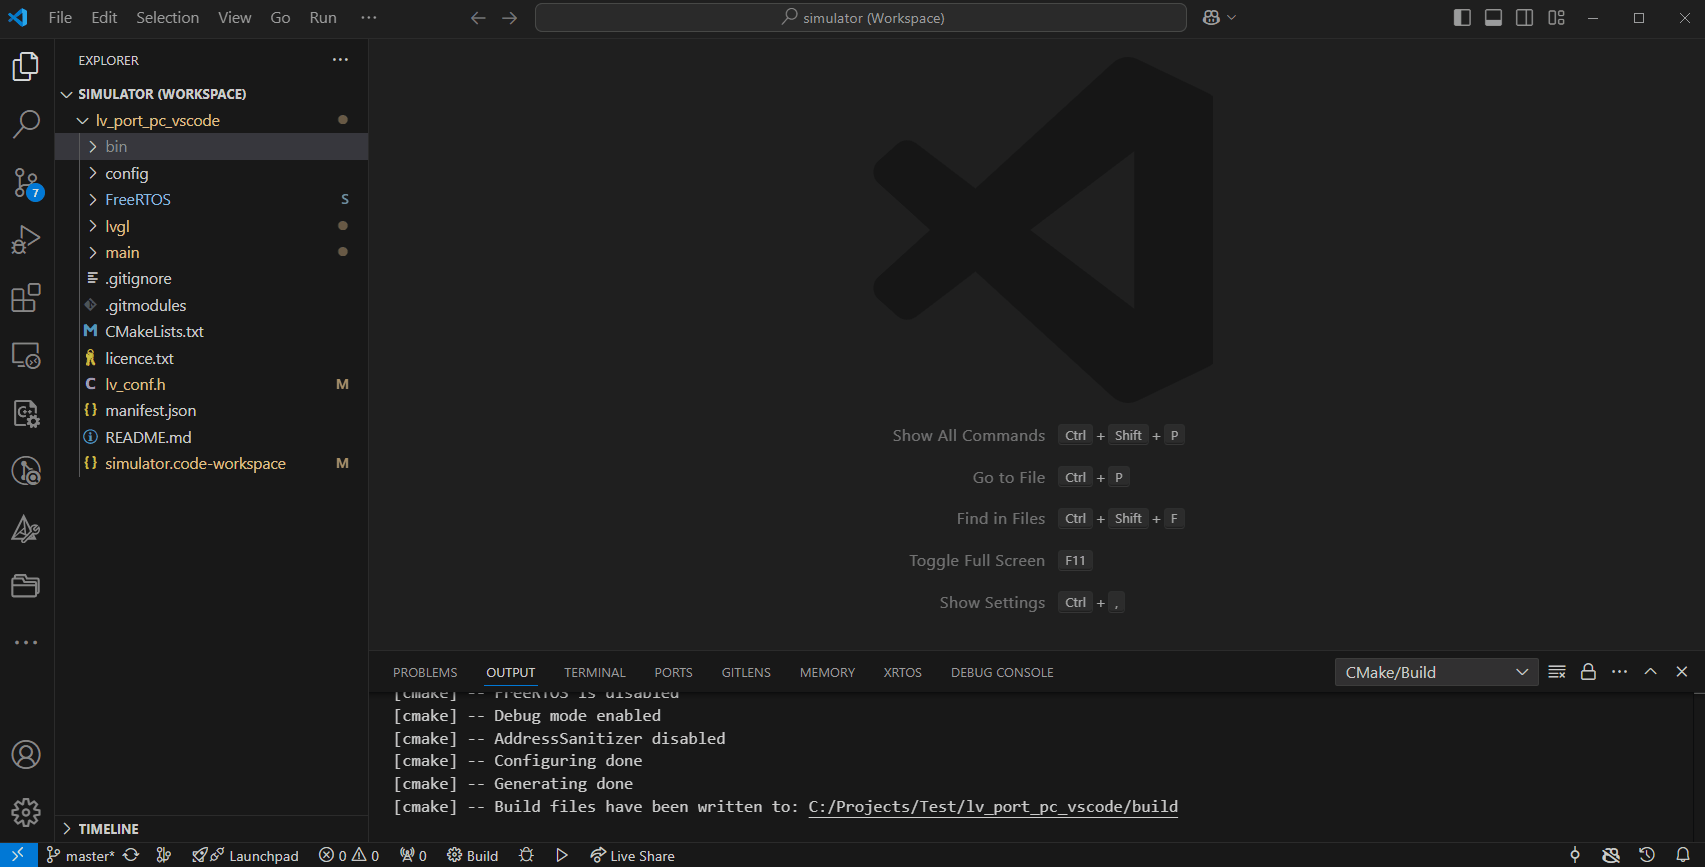Image resolution: width=1705 pixels, height=867 pixels.
Task: Open the CMake/Build output channel dropdown
Action: 1436,672
